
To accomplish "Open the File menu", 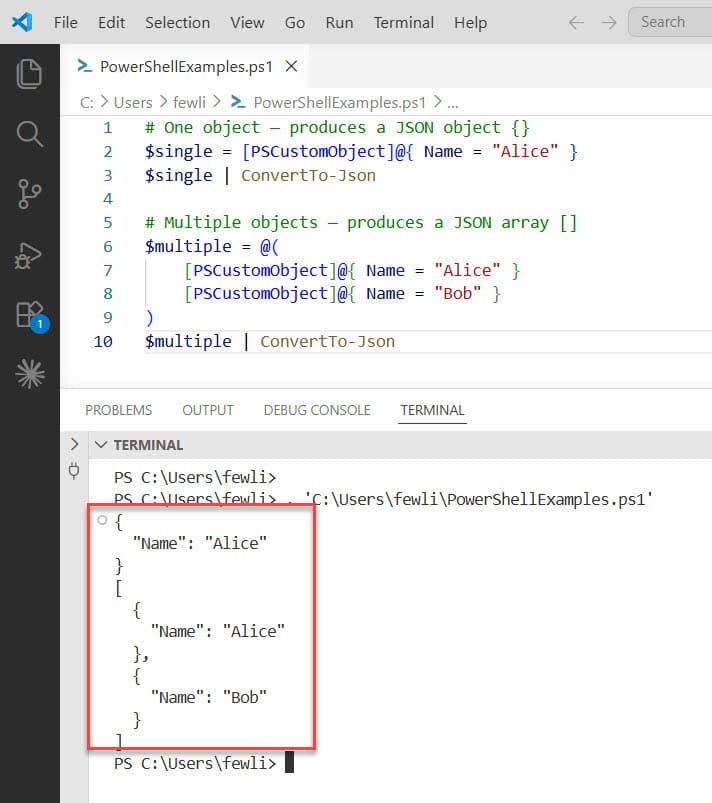I will pos(66,23).
